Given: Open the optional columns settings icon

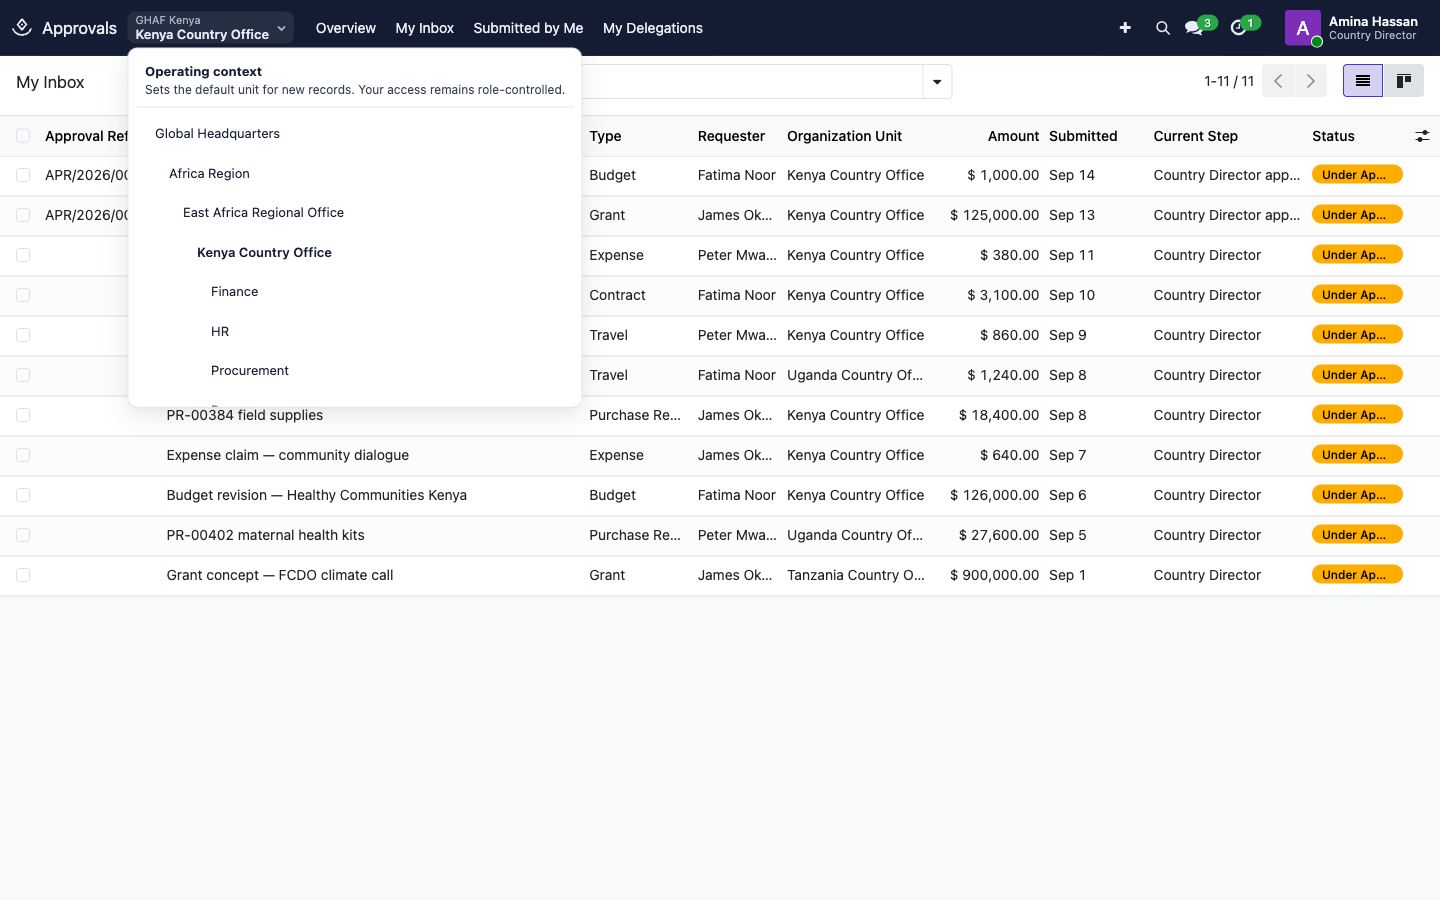Looking at the screenshot, I should 1422,136.
